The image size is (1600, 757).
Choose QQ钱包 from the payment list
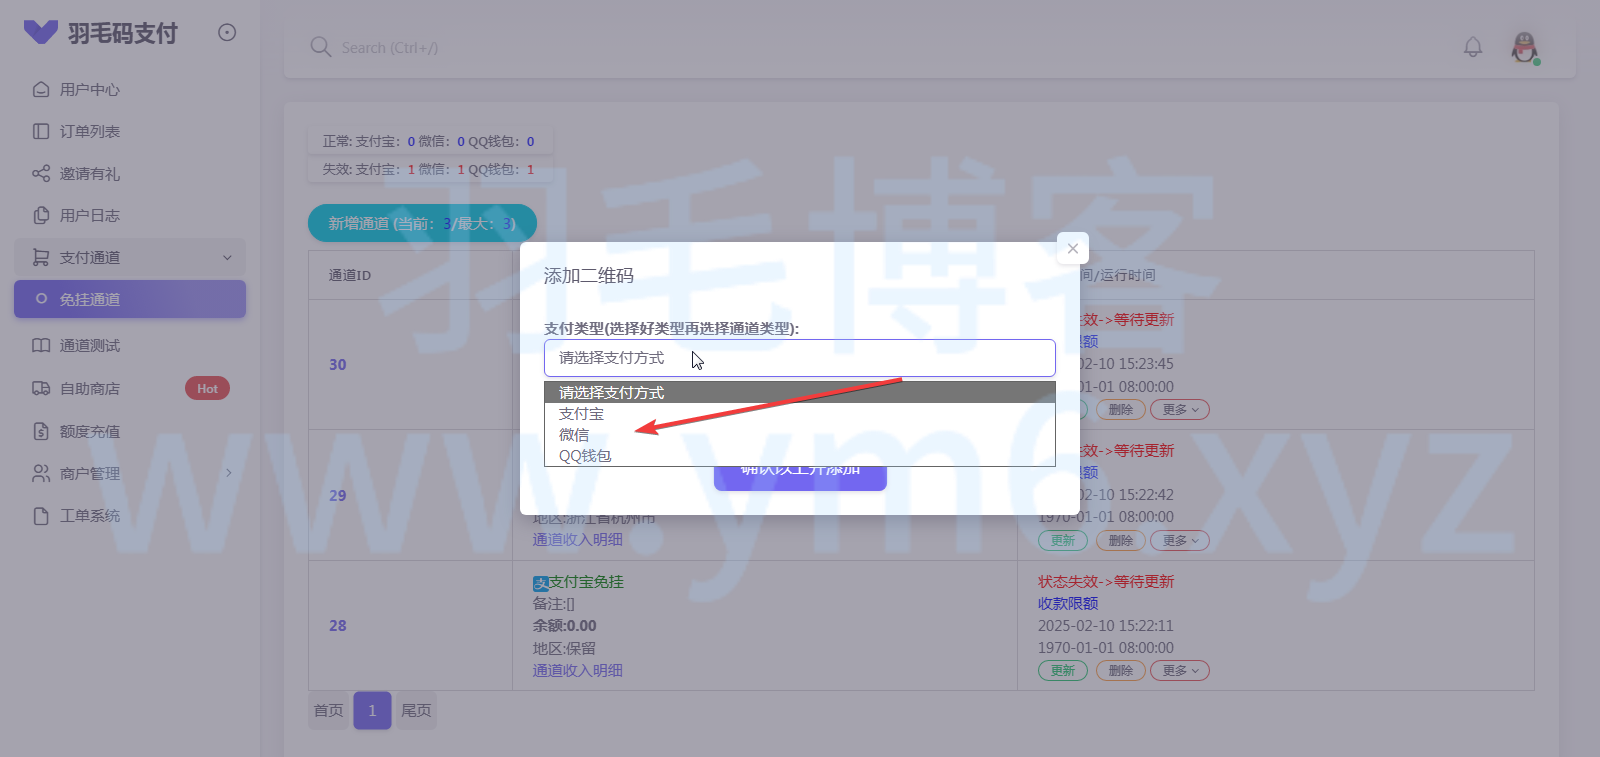[x=799, y=455]
